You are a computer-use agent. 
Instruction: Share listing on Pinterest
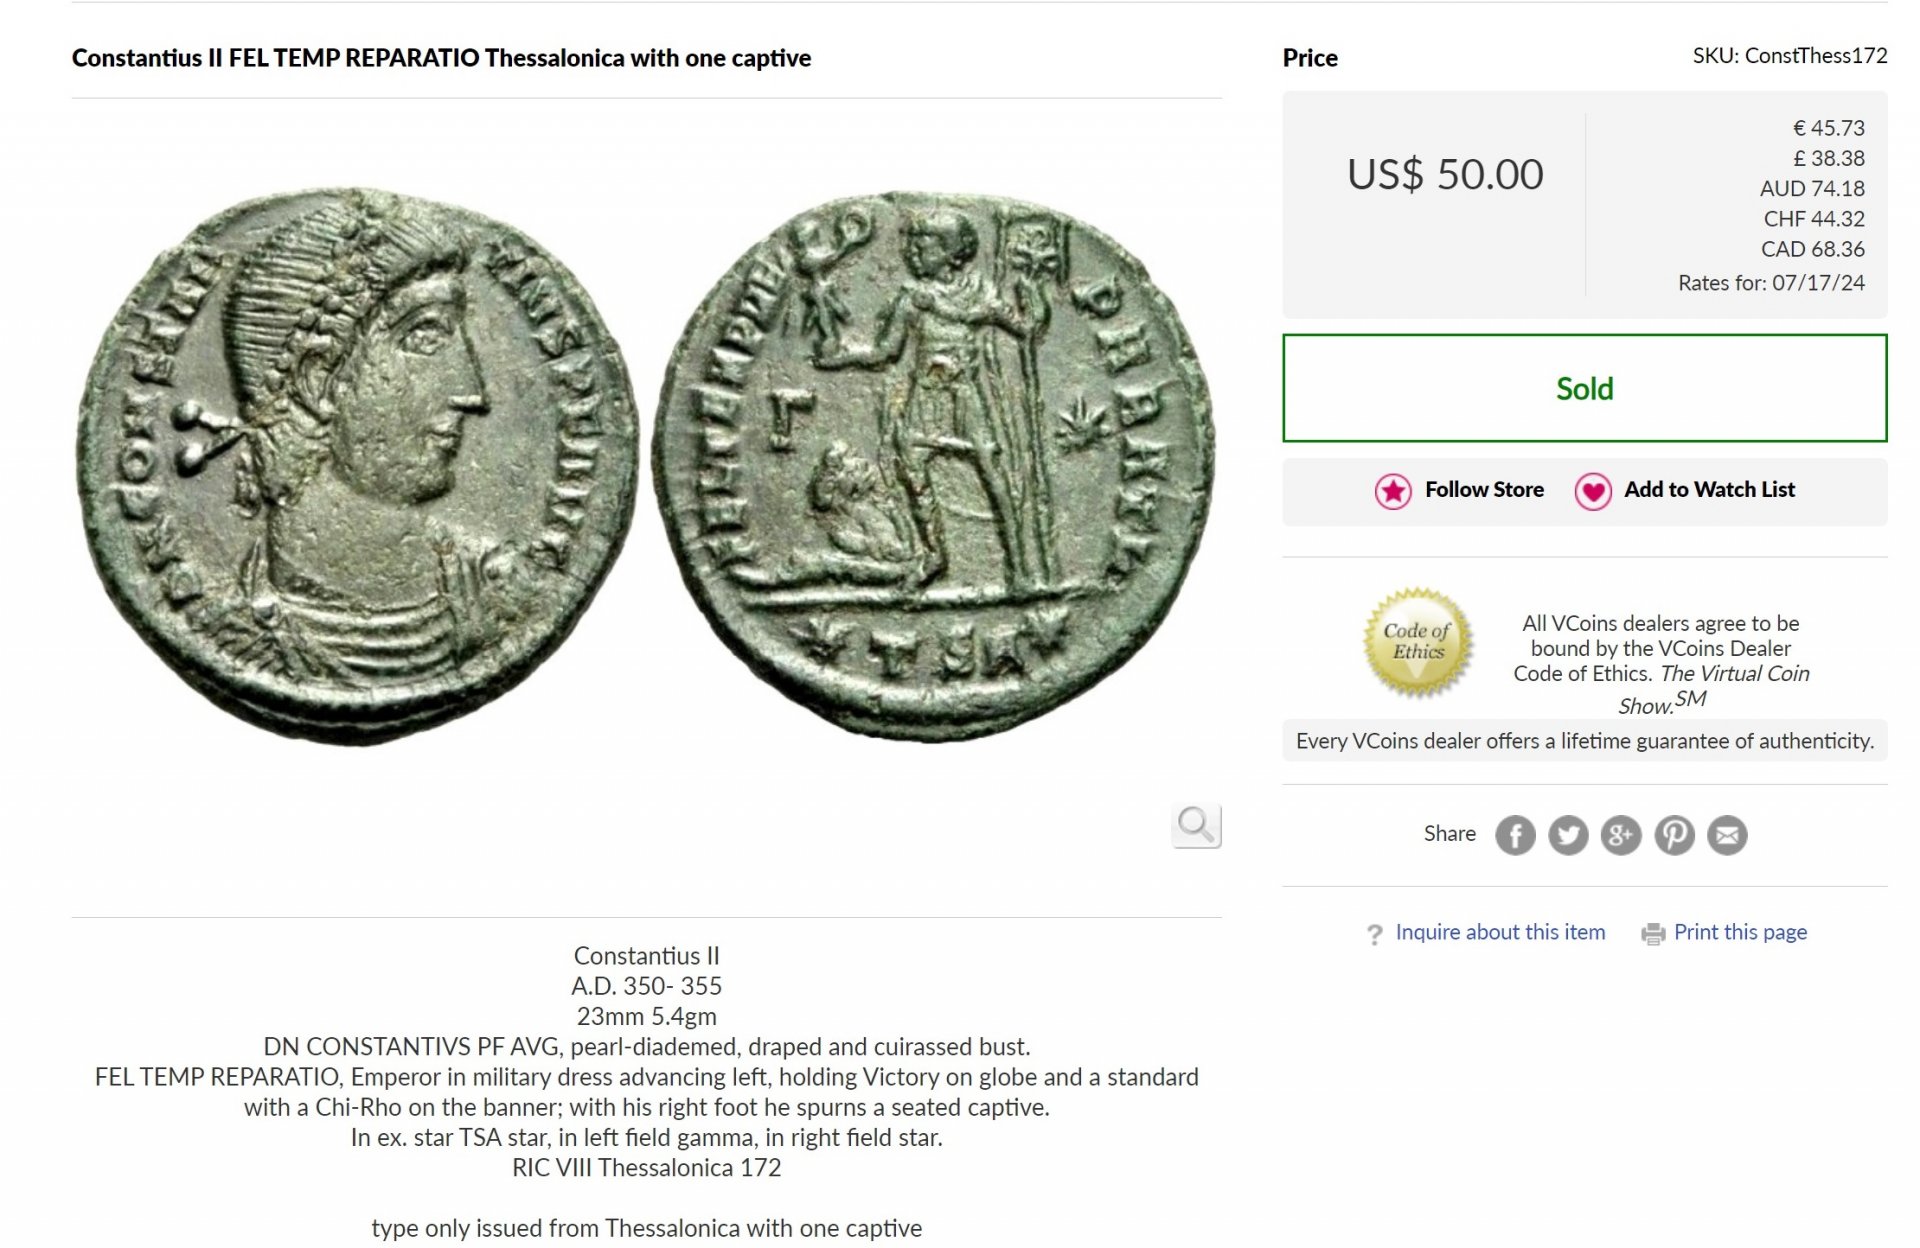1675,835
